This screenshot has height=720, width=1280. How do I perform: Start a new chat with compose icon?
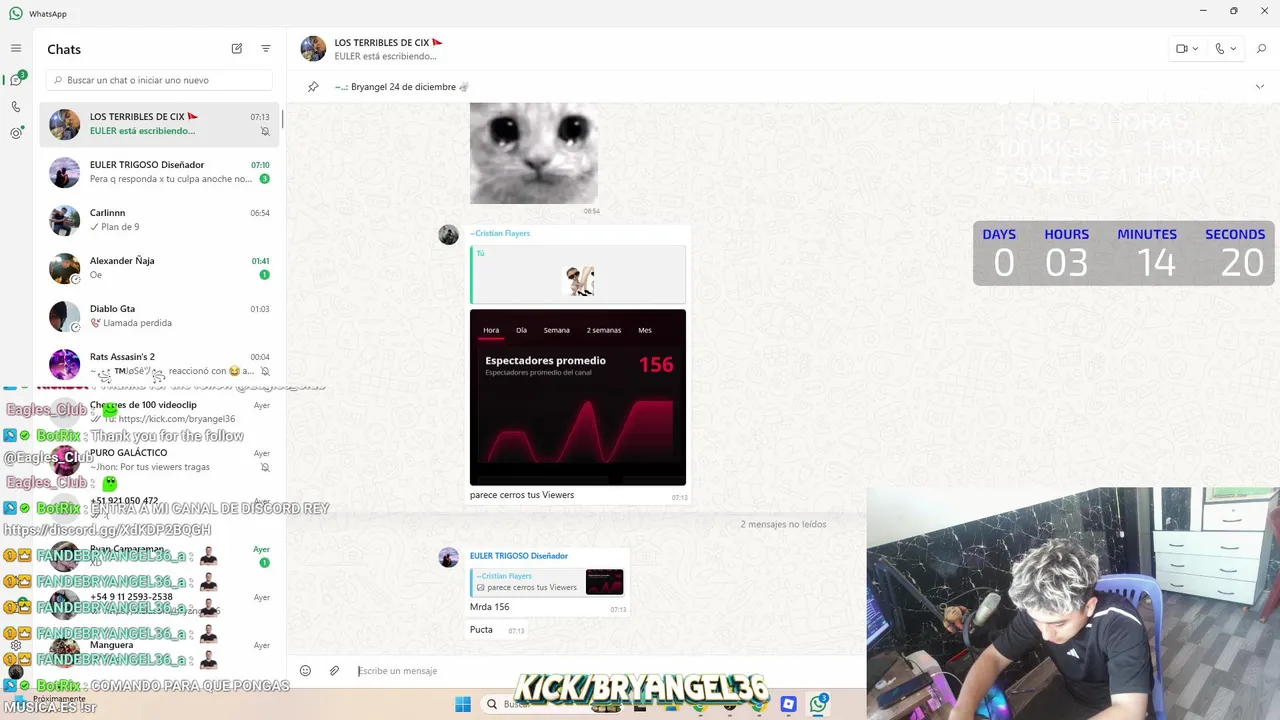tap(237, 48)
